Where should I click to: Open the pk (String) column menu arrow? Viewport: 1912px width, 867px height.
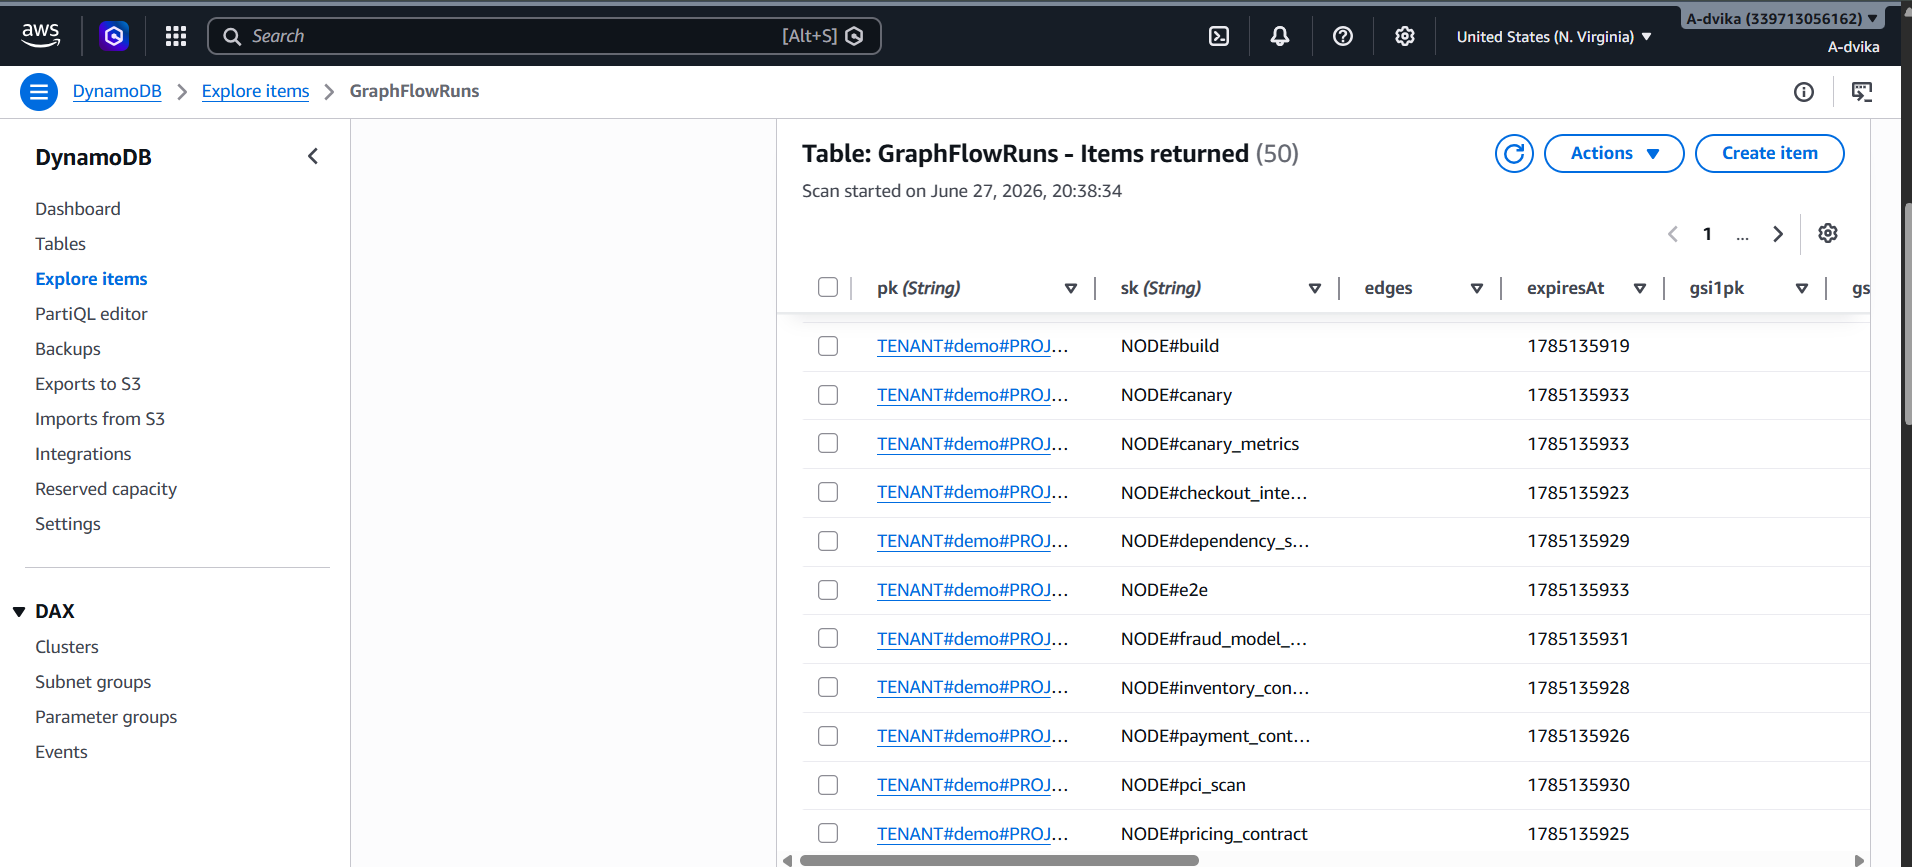1071,288
